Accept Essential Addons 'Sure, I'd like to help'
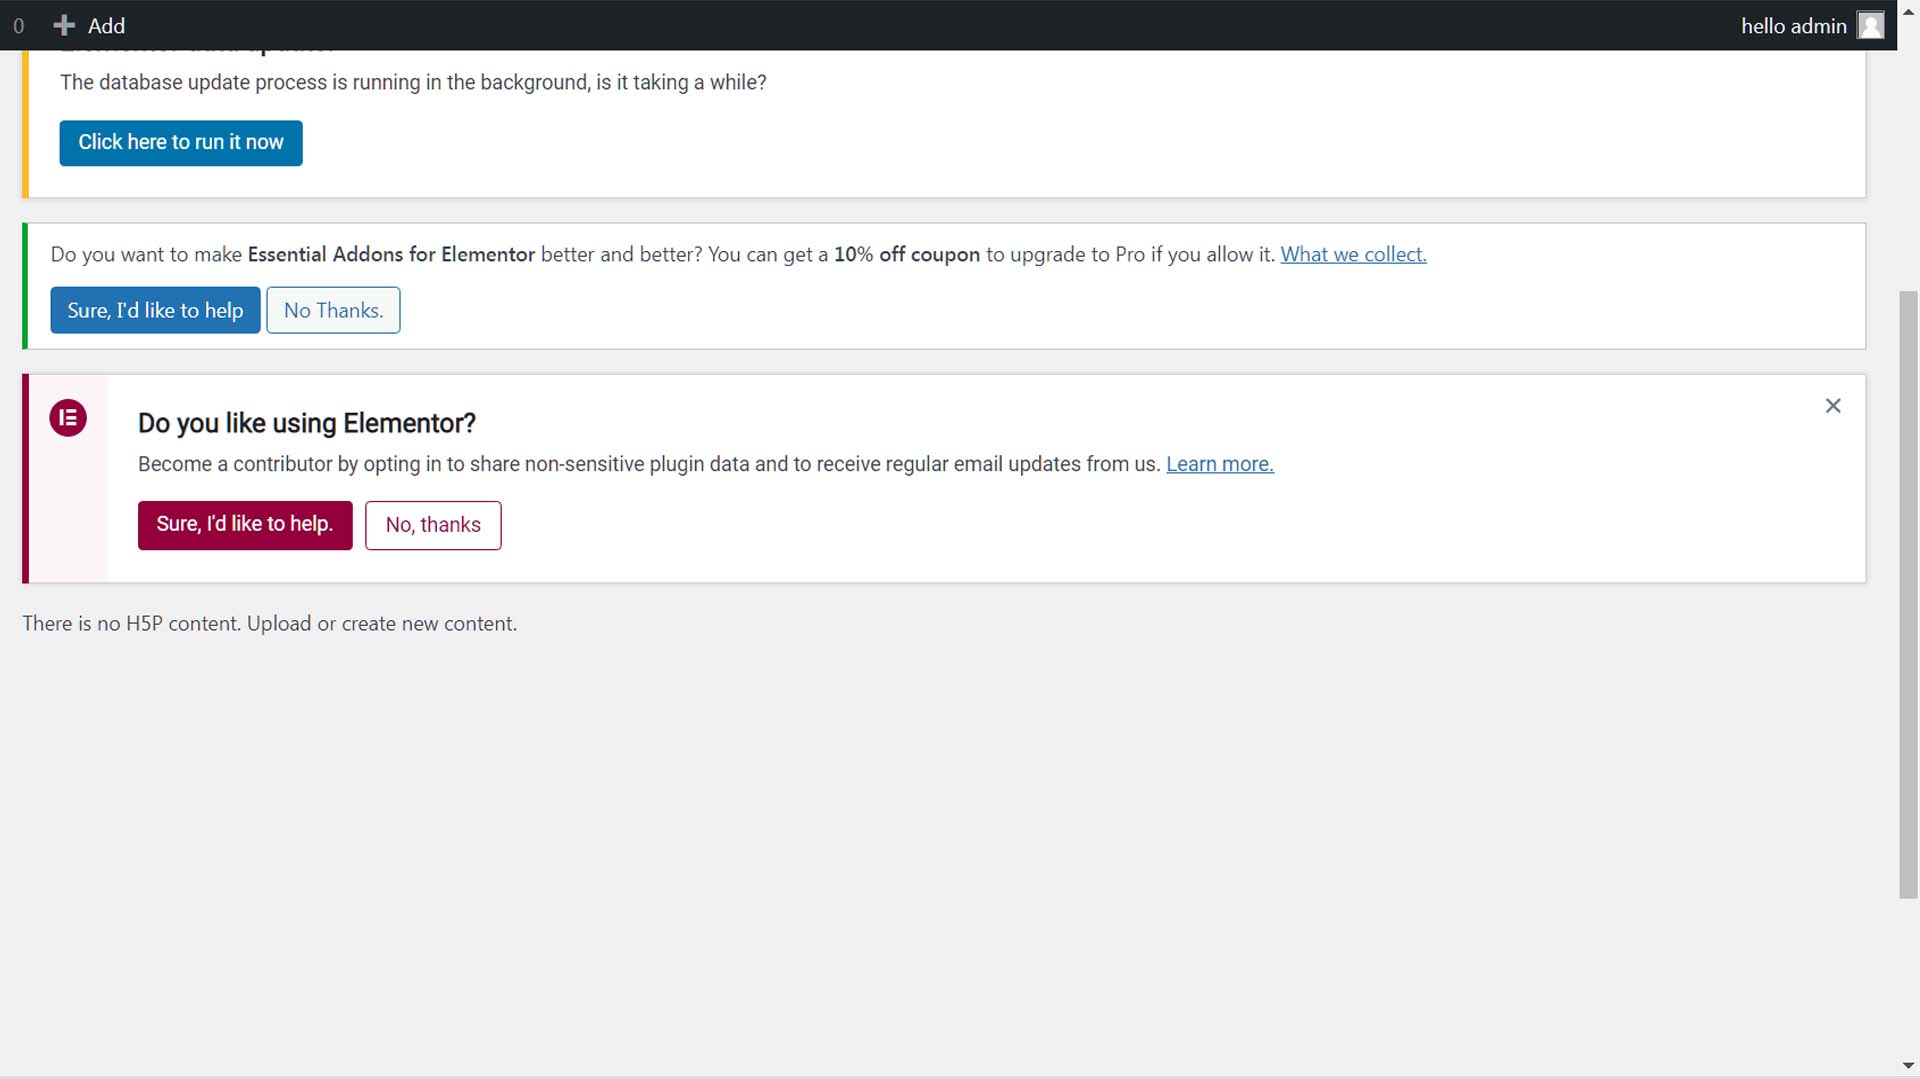The height and width of the screenshot is (1078, 1920). (x=155, y=310)
